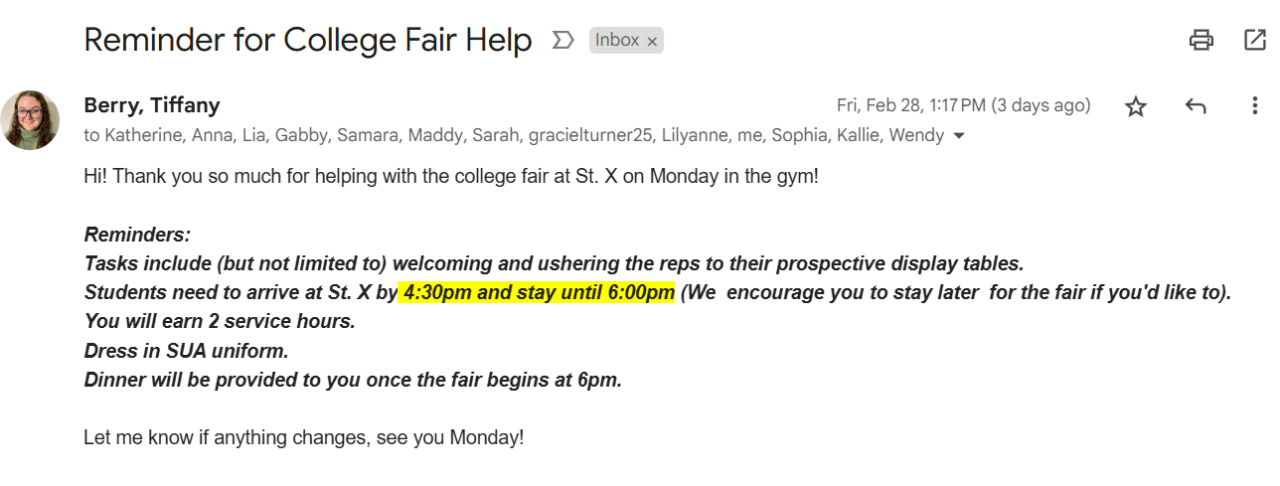Click Tiffany Berry's profile photo
Screen dimensions: 1280x486
point(30,120)
